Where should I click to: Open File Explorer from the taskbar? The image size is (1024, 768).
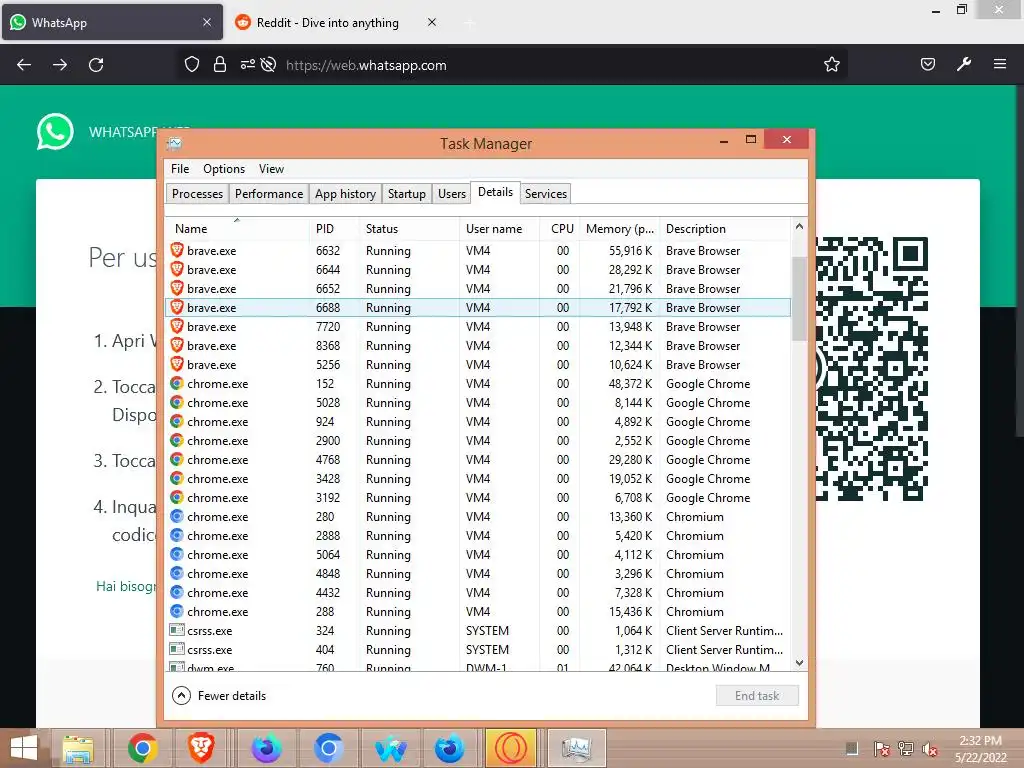(x=78, y=748)
